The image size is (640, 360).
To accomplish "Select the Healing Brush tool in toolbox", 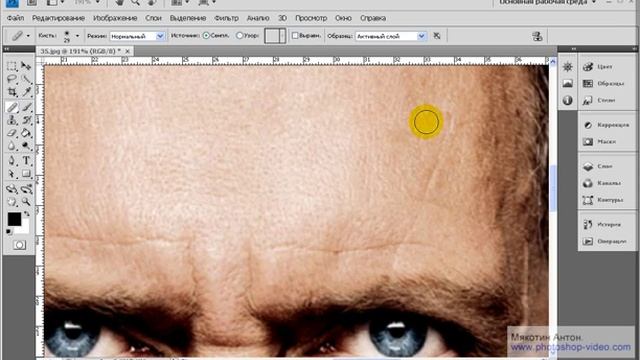I will (x=12, y=107).
